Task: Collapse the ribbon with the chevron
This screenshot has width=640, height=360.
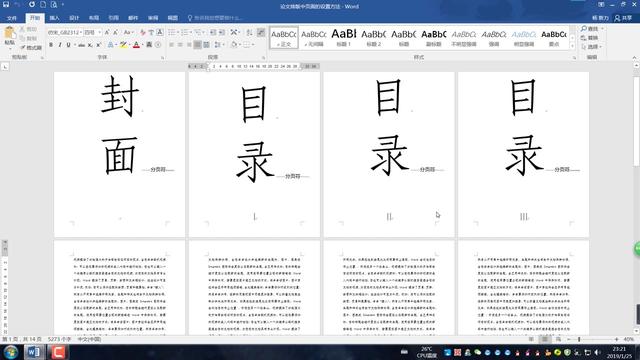Action: pos(634,58)
